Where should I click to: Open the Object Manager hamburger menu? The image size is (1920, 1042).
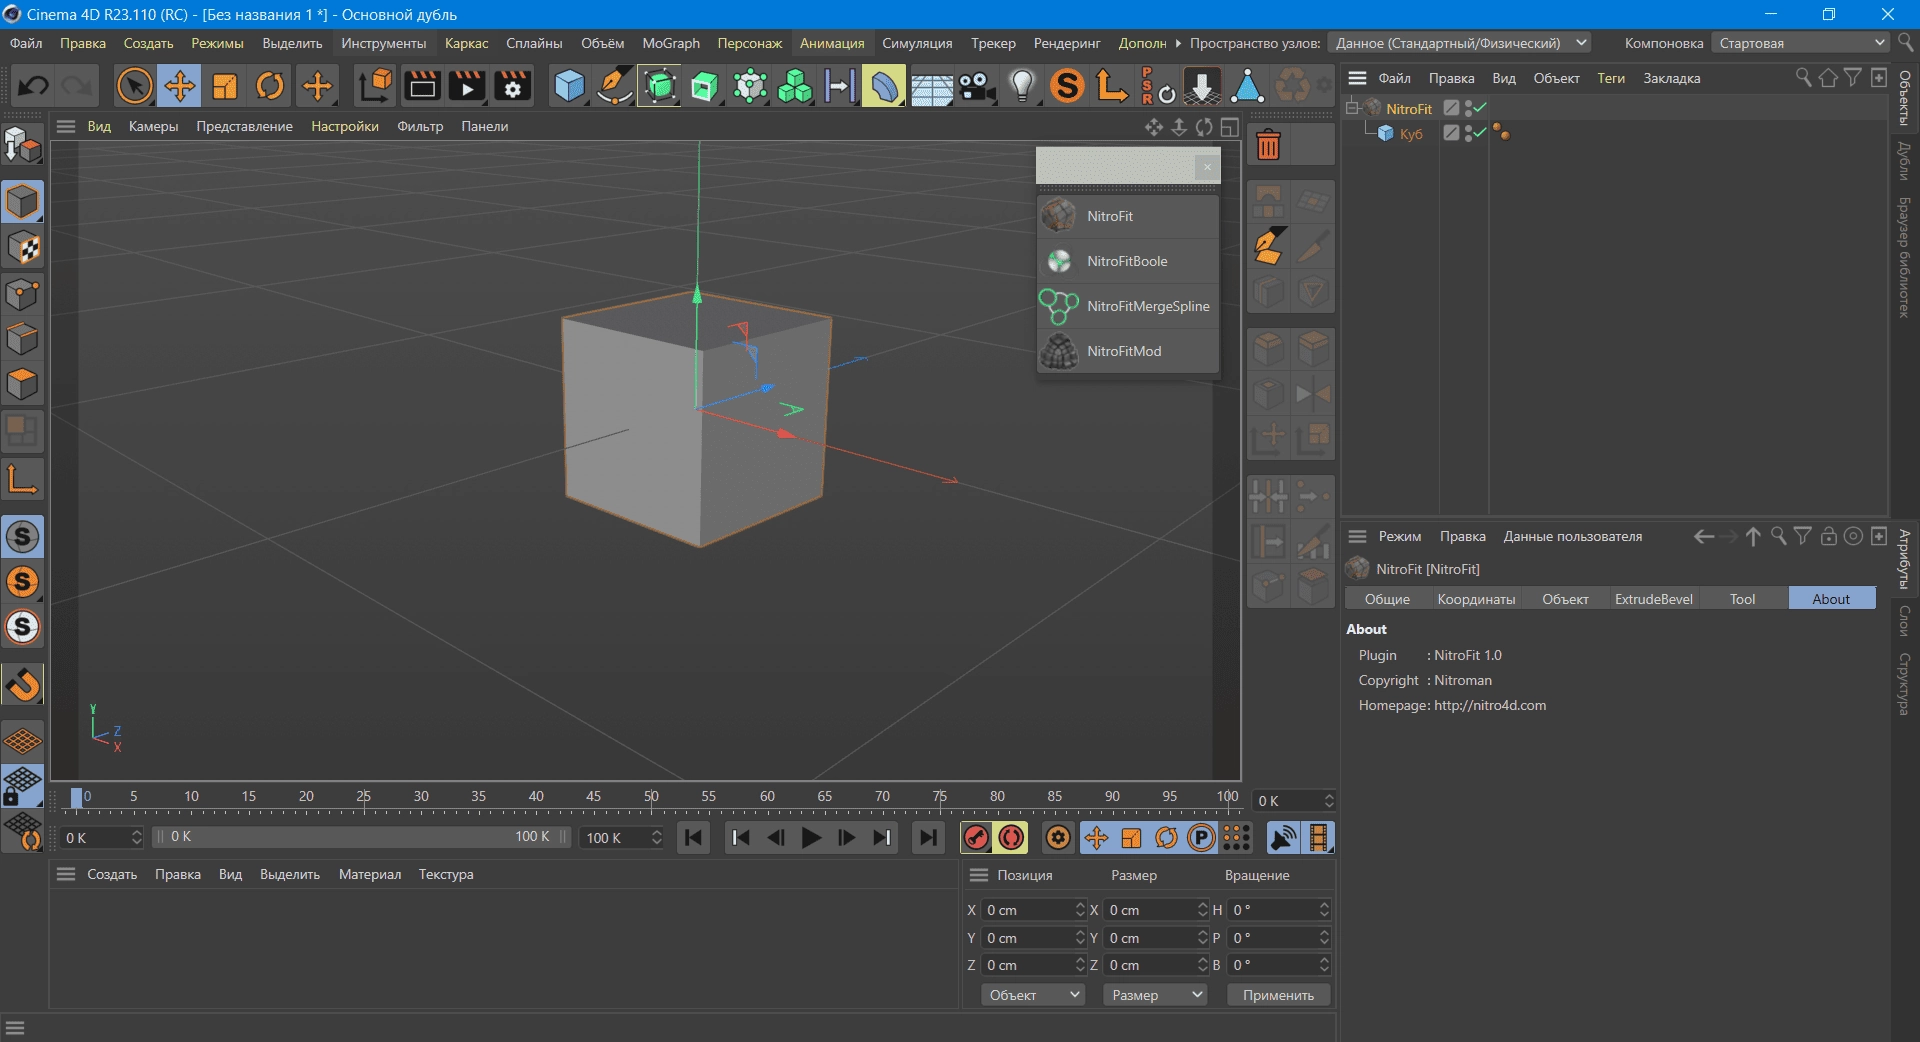[x=1357, y=78]
